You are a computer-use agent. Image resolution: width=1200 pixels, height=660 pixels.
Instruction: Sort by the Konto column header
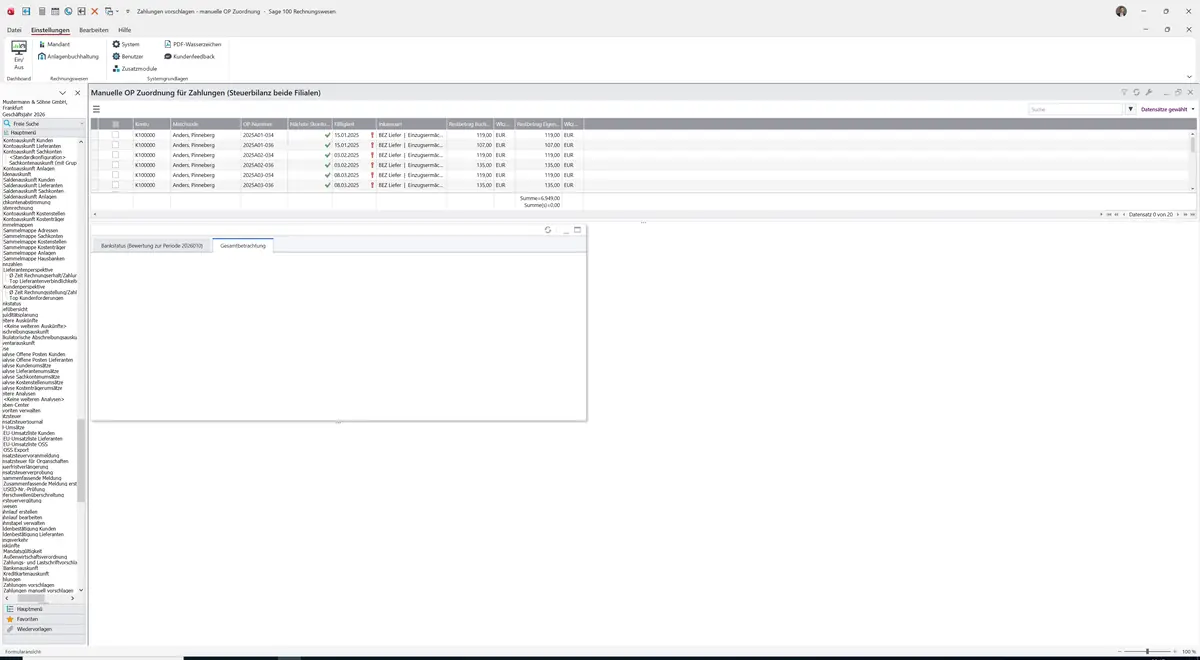(151, 124)
